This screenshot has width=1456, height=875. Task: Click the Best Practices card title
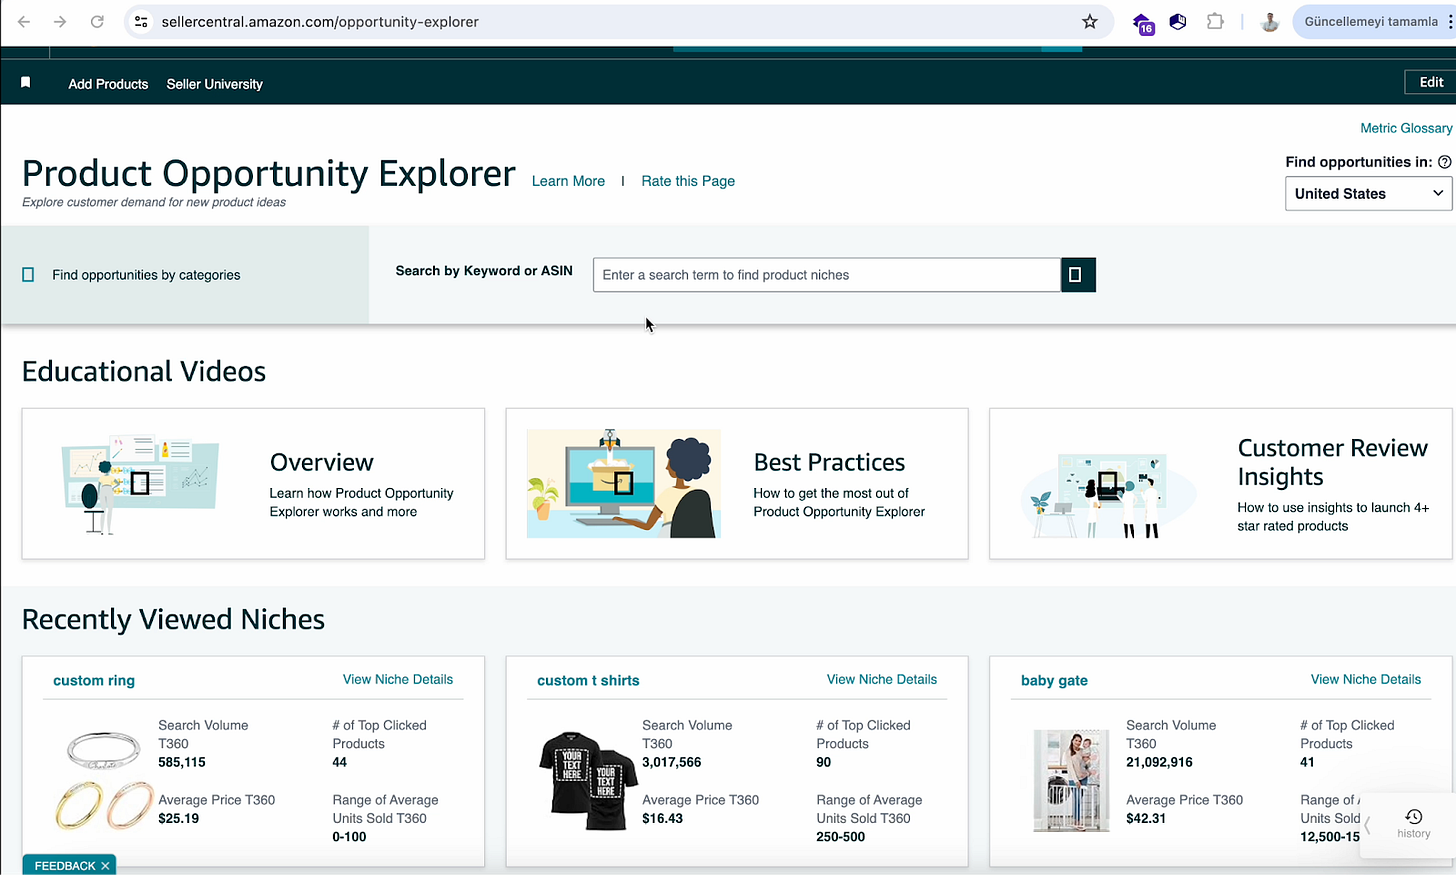click(x=829, y=462)
